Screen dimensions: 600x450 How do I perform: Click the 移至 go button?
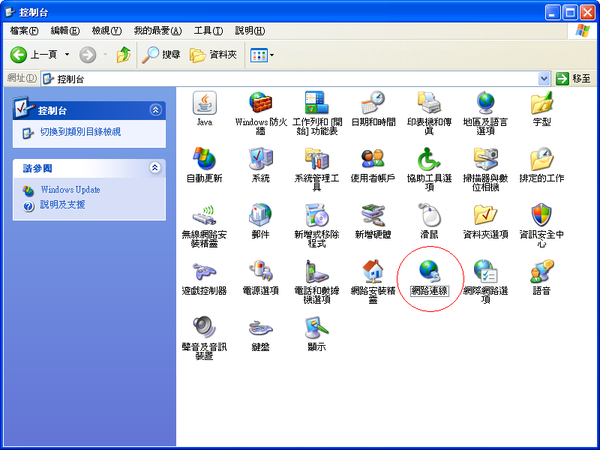click(573, 79)
